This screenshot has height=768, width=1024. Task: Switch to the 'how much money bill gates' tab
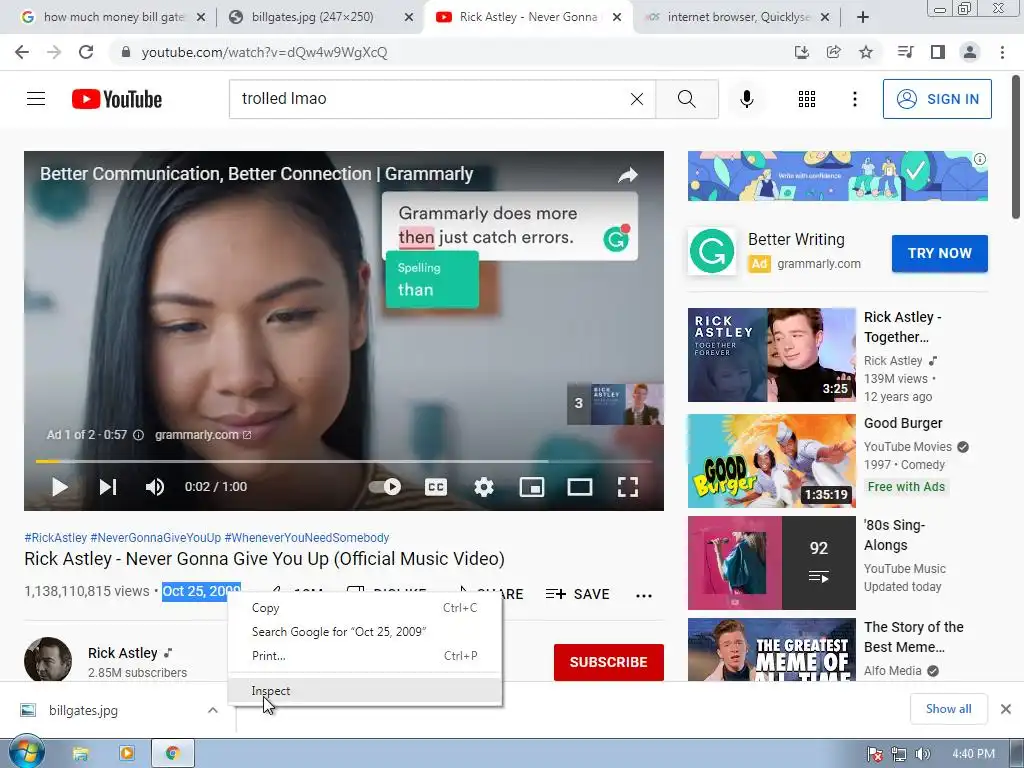coord(114,17)
